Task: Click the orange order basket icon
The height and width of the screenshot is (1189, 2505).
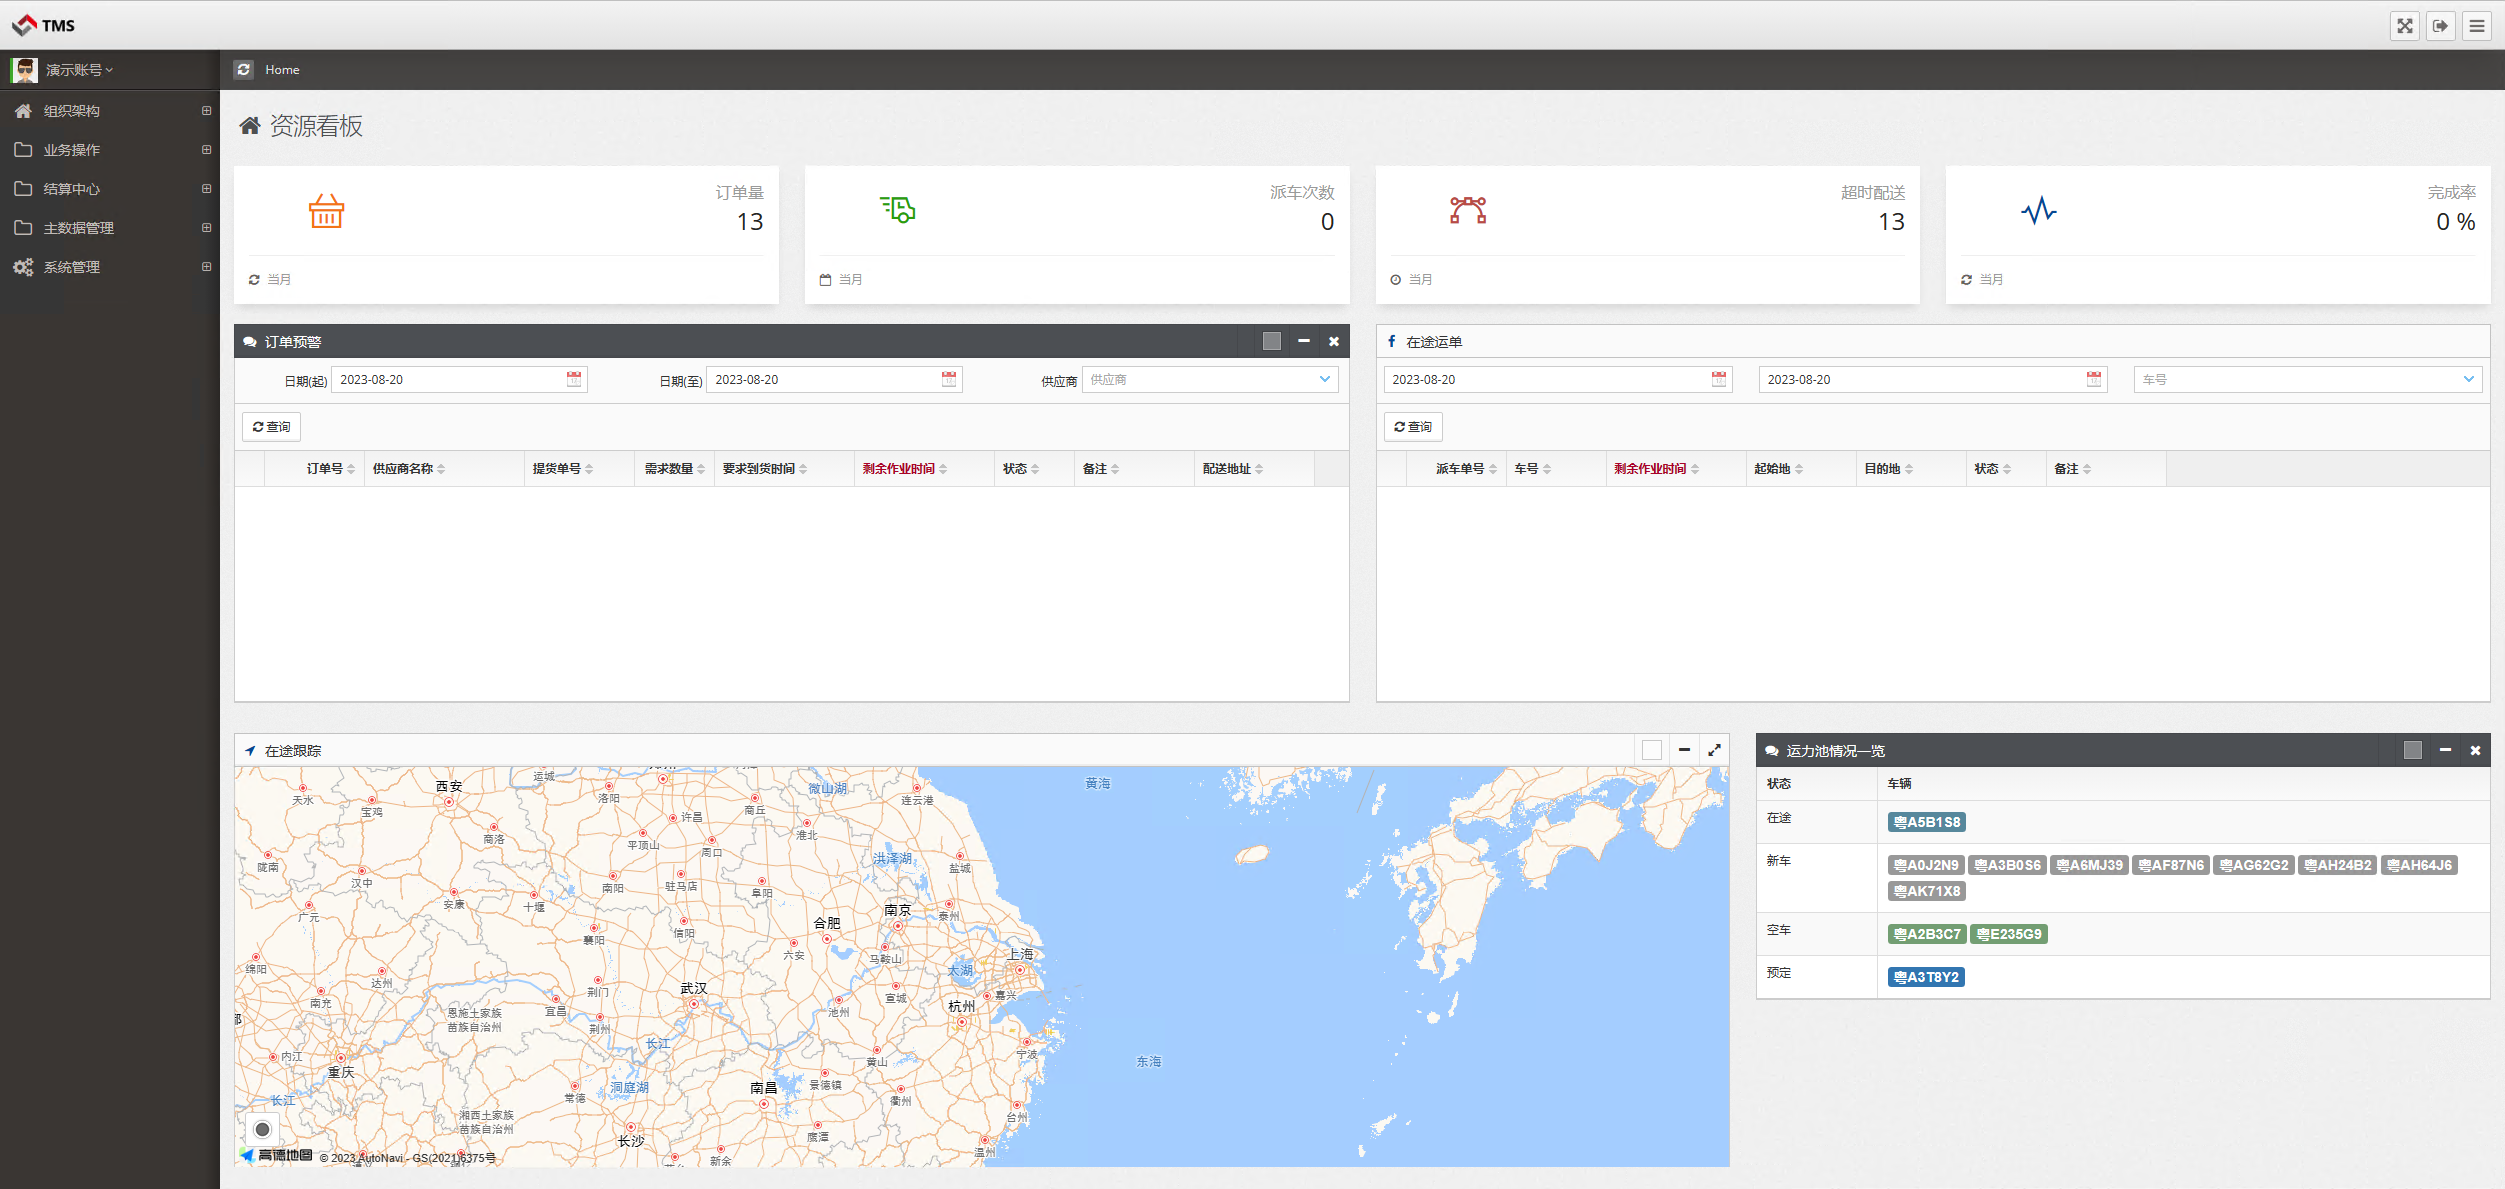Action: pos(326,211)
